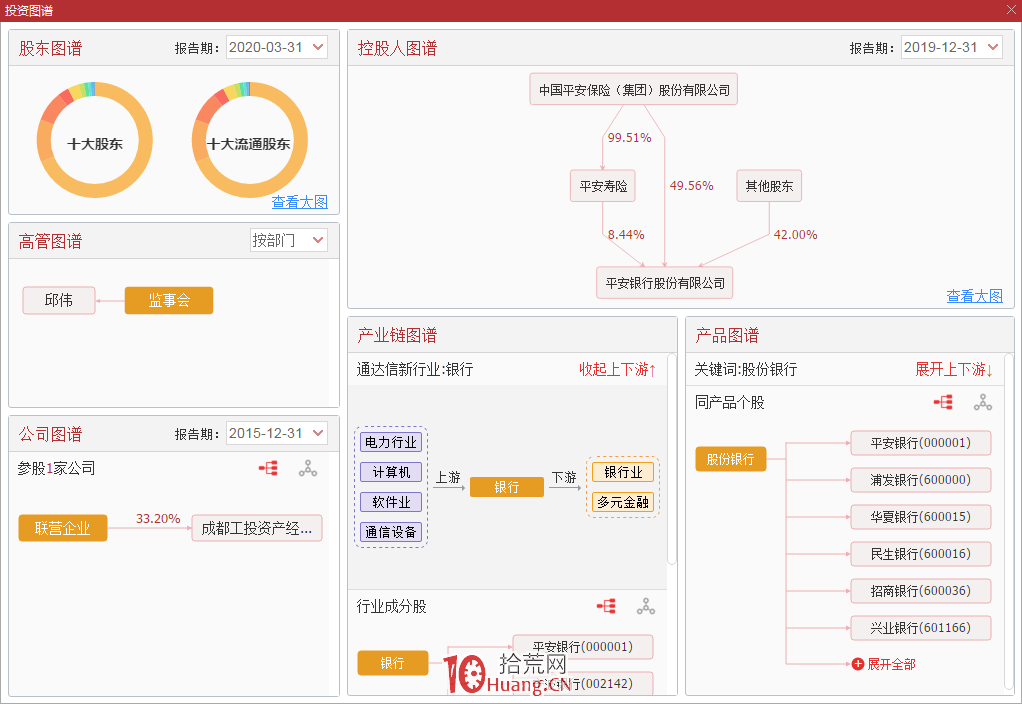Select the 十大股东 donut chart
This screenshot has width=1022, height=704.
pyautogui.click(x=95, y=140)
